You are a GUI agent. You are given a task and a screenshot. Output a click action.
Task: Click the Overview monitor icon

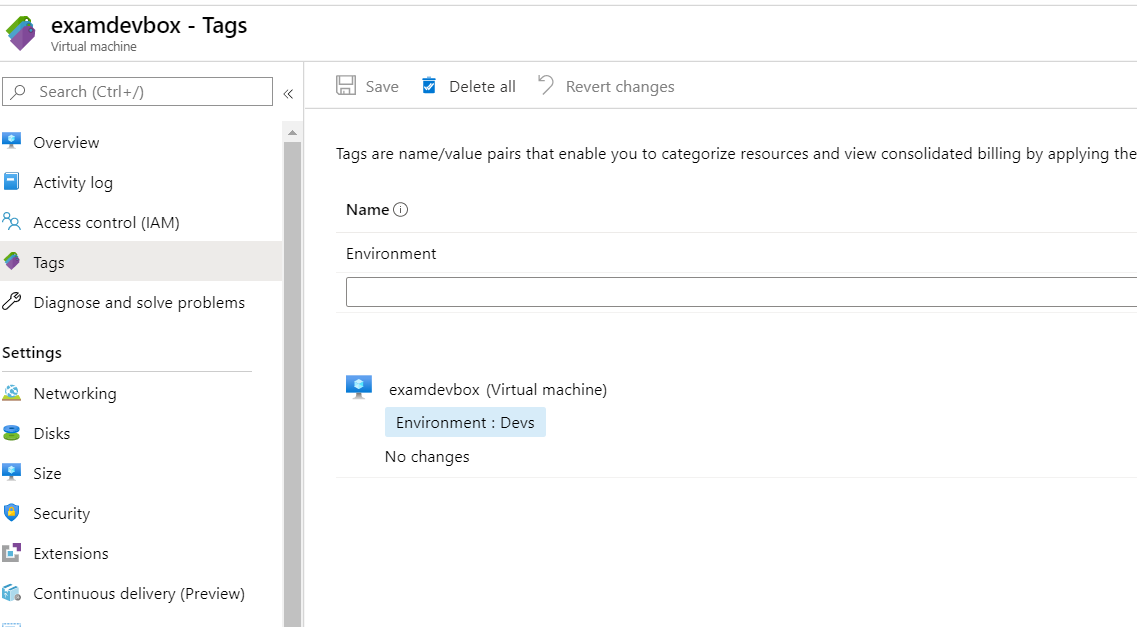12,141
